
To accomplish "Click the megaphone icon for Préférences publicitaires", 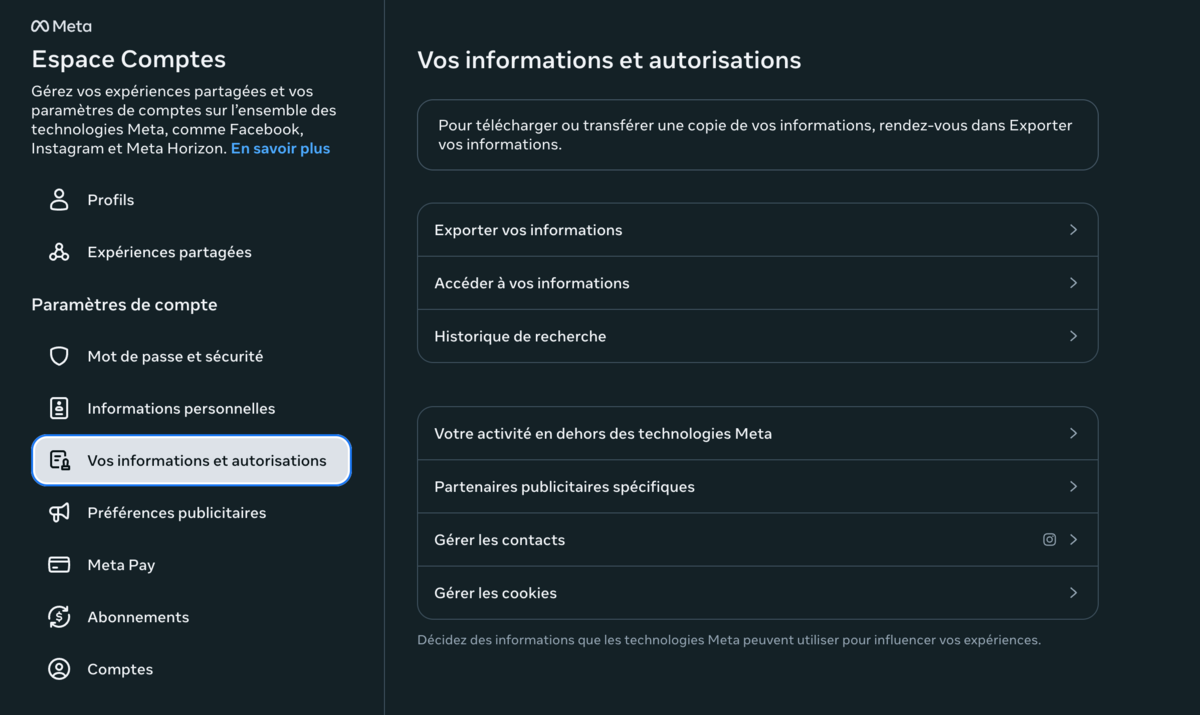I will click(x=58, y=512).
